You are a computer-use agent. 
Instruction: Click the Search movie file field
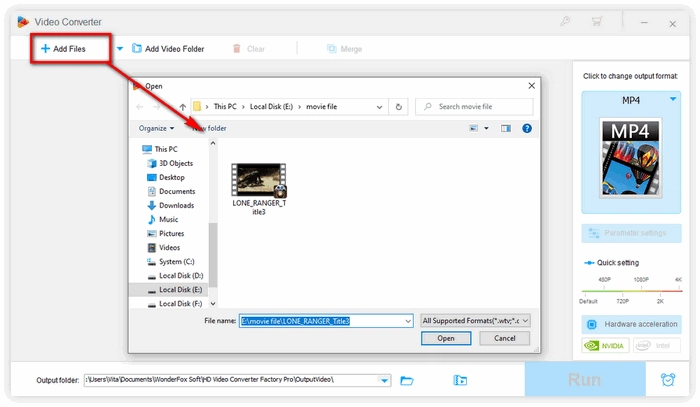pyautogui.click(x=474, y=107)
